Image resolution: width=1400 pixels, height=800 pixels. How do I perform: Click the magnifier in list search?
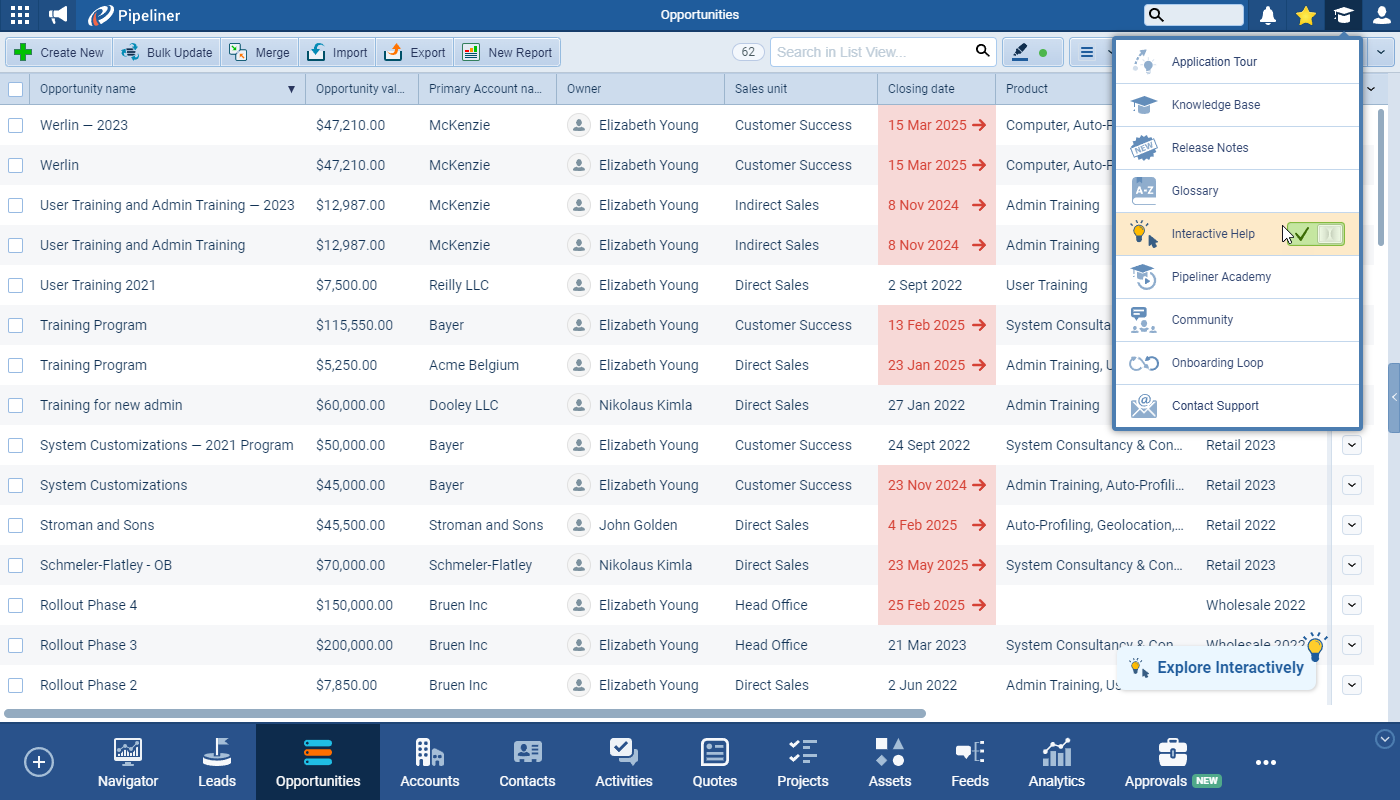point(982,52)
